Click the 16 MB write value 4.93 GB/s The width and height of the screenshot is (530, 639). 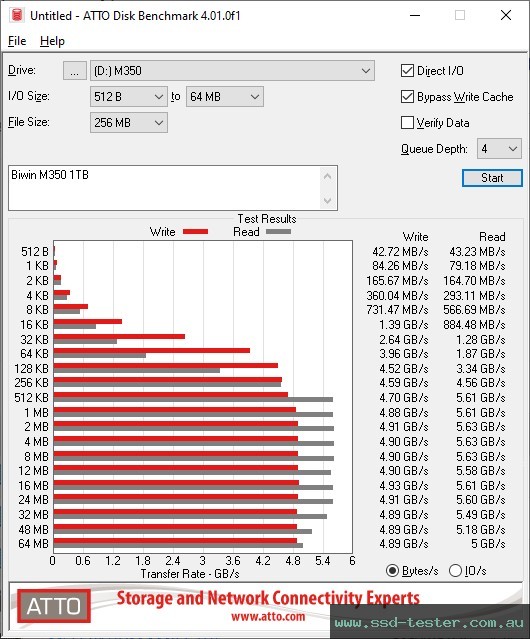click(404, 486)
